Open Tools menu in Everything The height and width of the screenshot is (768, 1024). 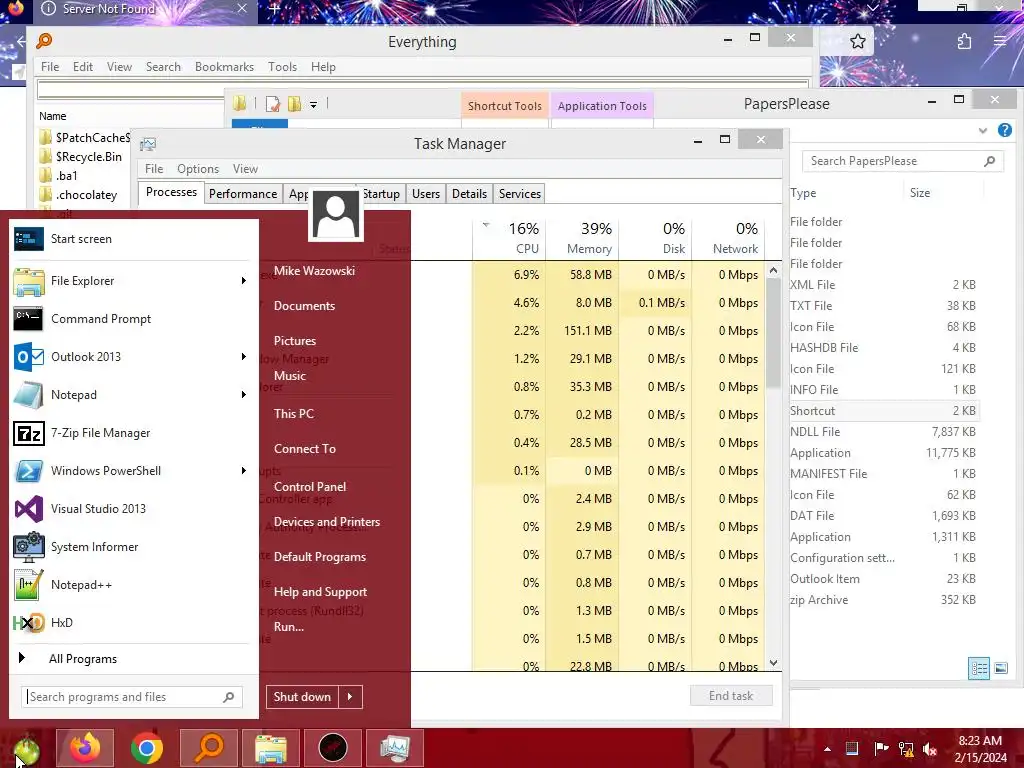tap(282, 67)
